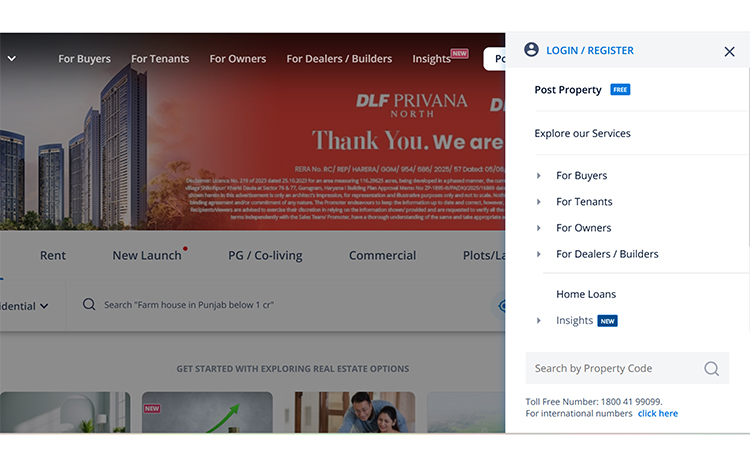This screenshot has width=750, height=450.
Task: Focus the Search by Property Code field
Action: [x=627, y=368]
